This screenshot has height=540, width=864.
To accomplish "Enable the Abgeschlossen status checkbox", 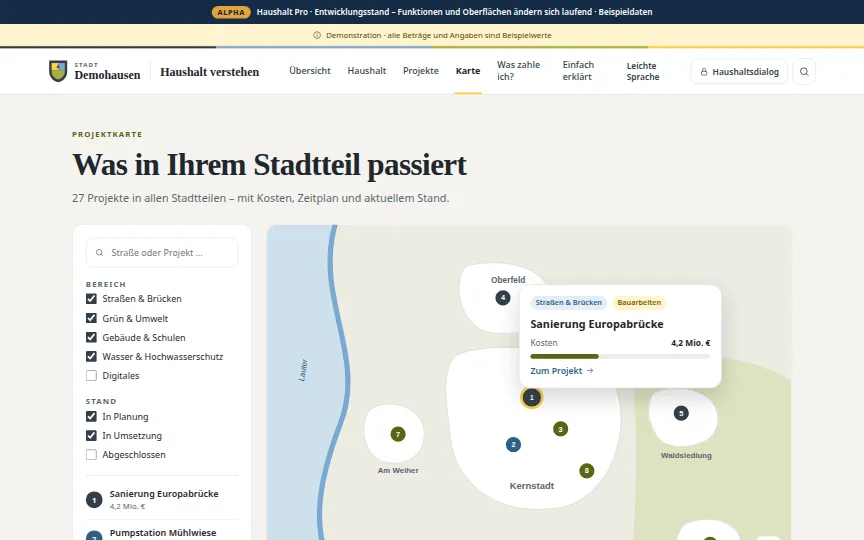I will tap(91, 455).
